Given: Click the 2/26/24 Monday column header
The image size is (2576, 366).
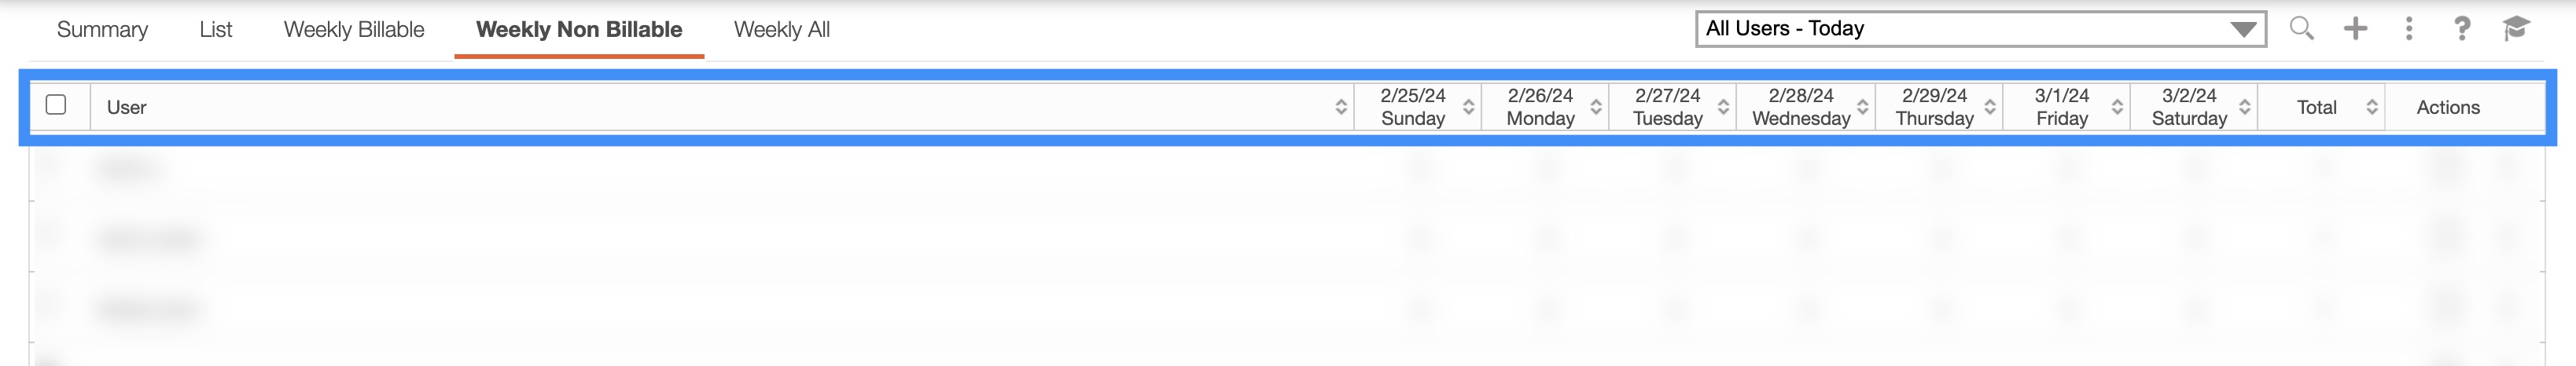Looking at the screenshot, I should tap(1540, 107).
